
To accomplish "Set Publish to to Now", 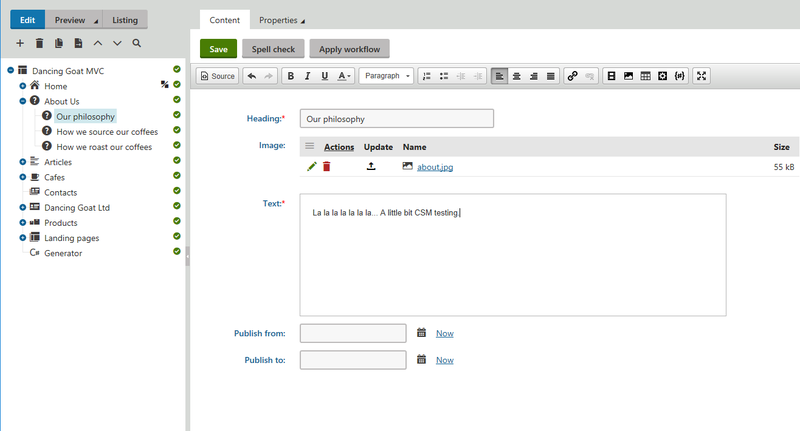I will point(444,360).
